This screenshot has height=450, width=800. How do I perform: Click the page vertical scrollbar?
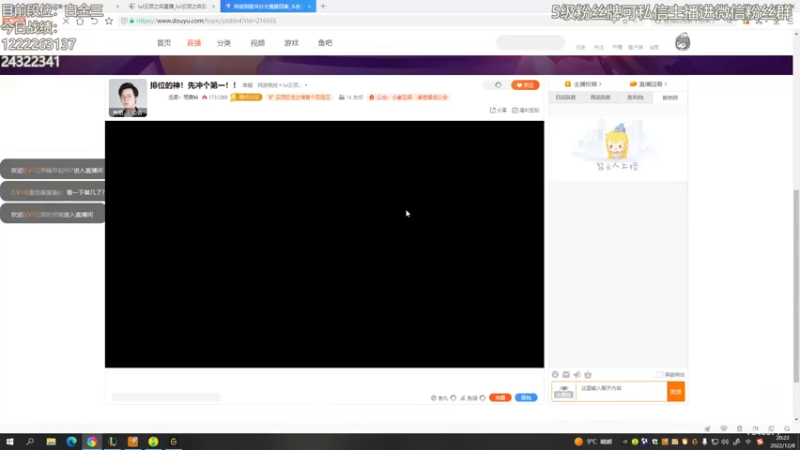pyautogui.click(x=796, y=286)
